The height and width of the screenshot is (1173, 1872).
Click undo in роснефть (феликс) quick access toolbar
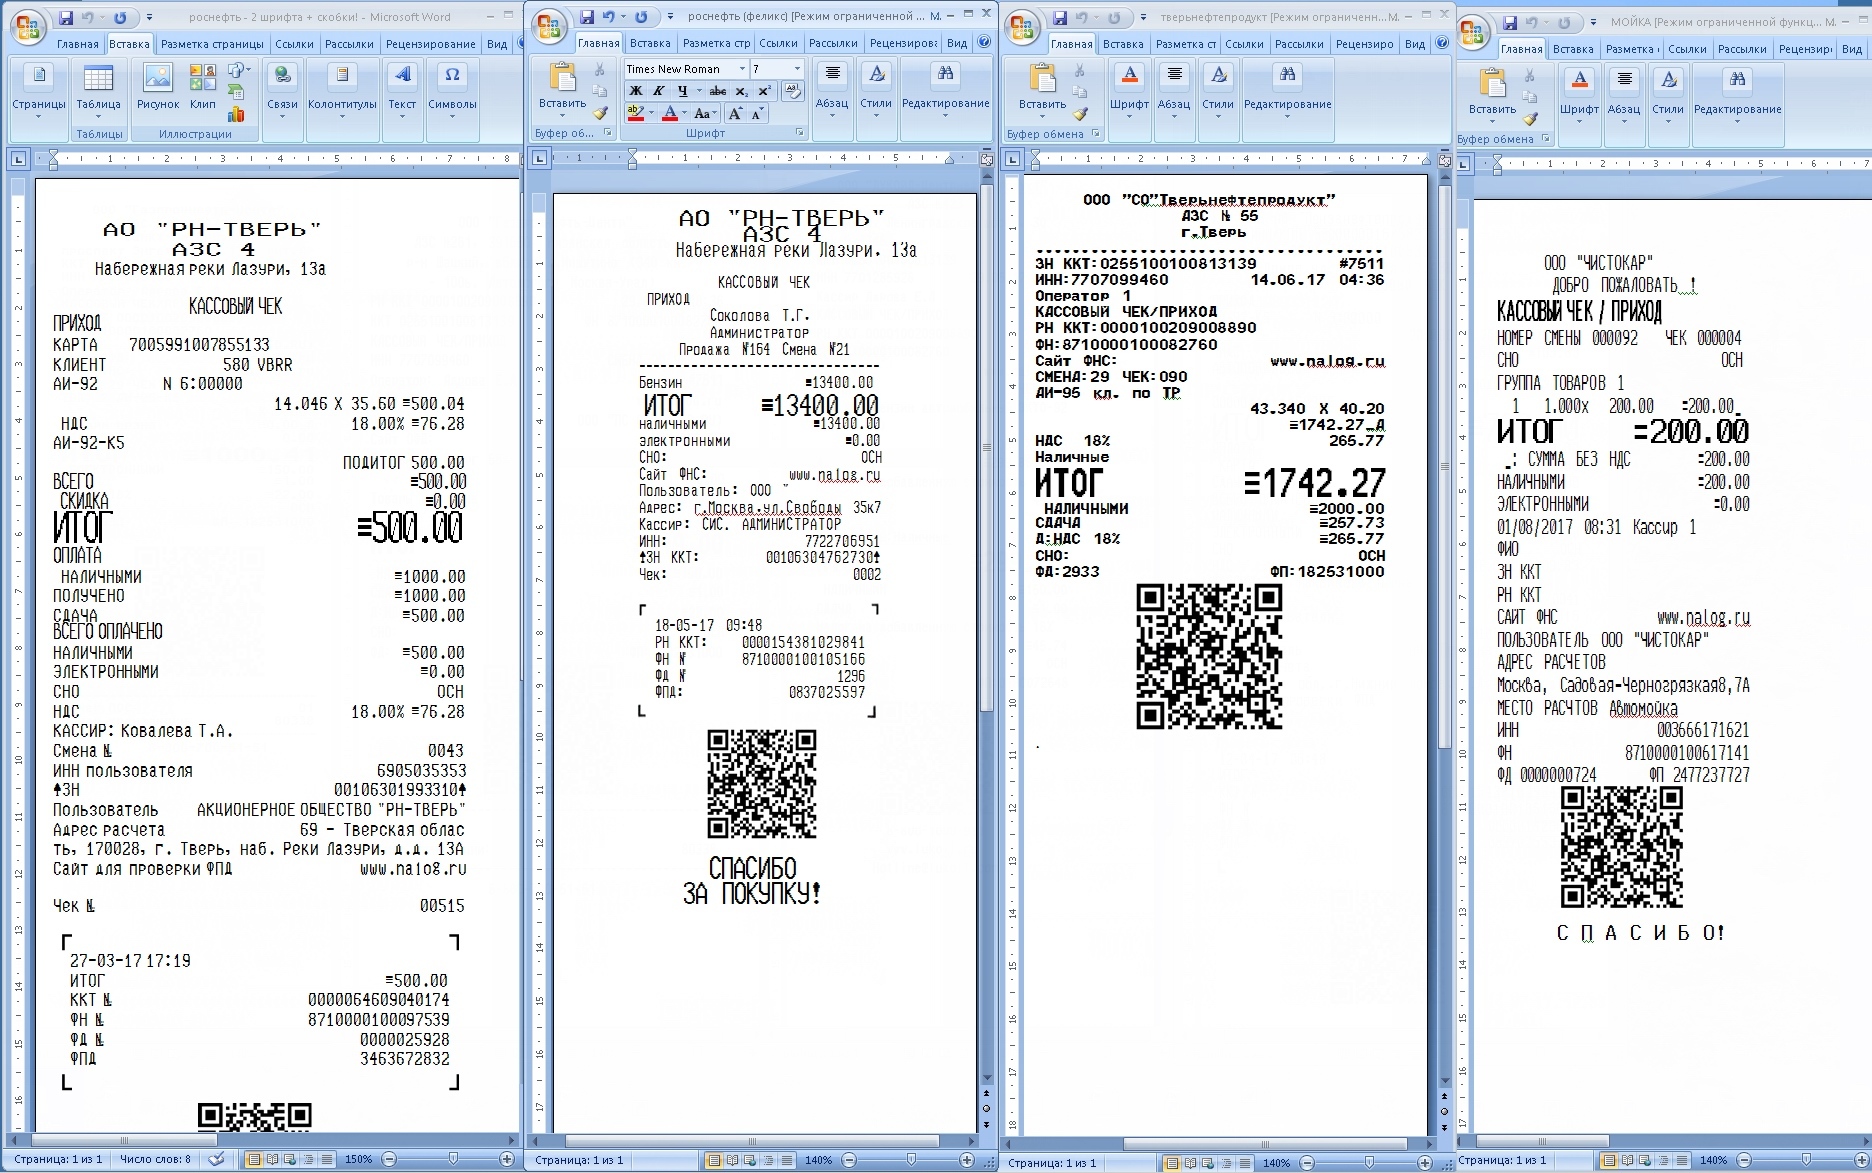click(608, 17)
